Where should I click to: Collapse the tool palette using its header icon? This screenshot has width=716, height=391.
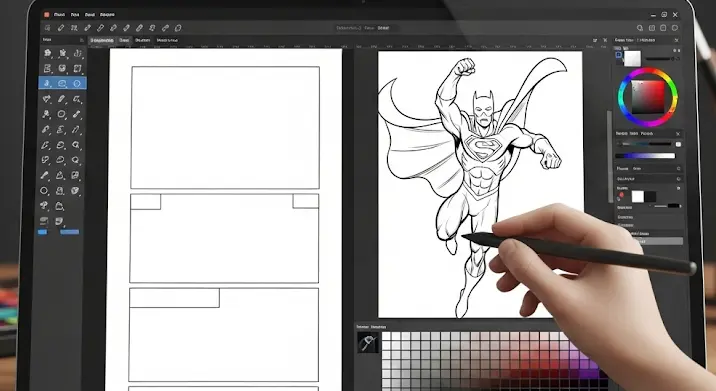point(82,40)
